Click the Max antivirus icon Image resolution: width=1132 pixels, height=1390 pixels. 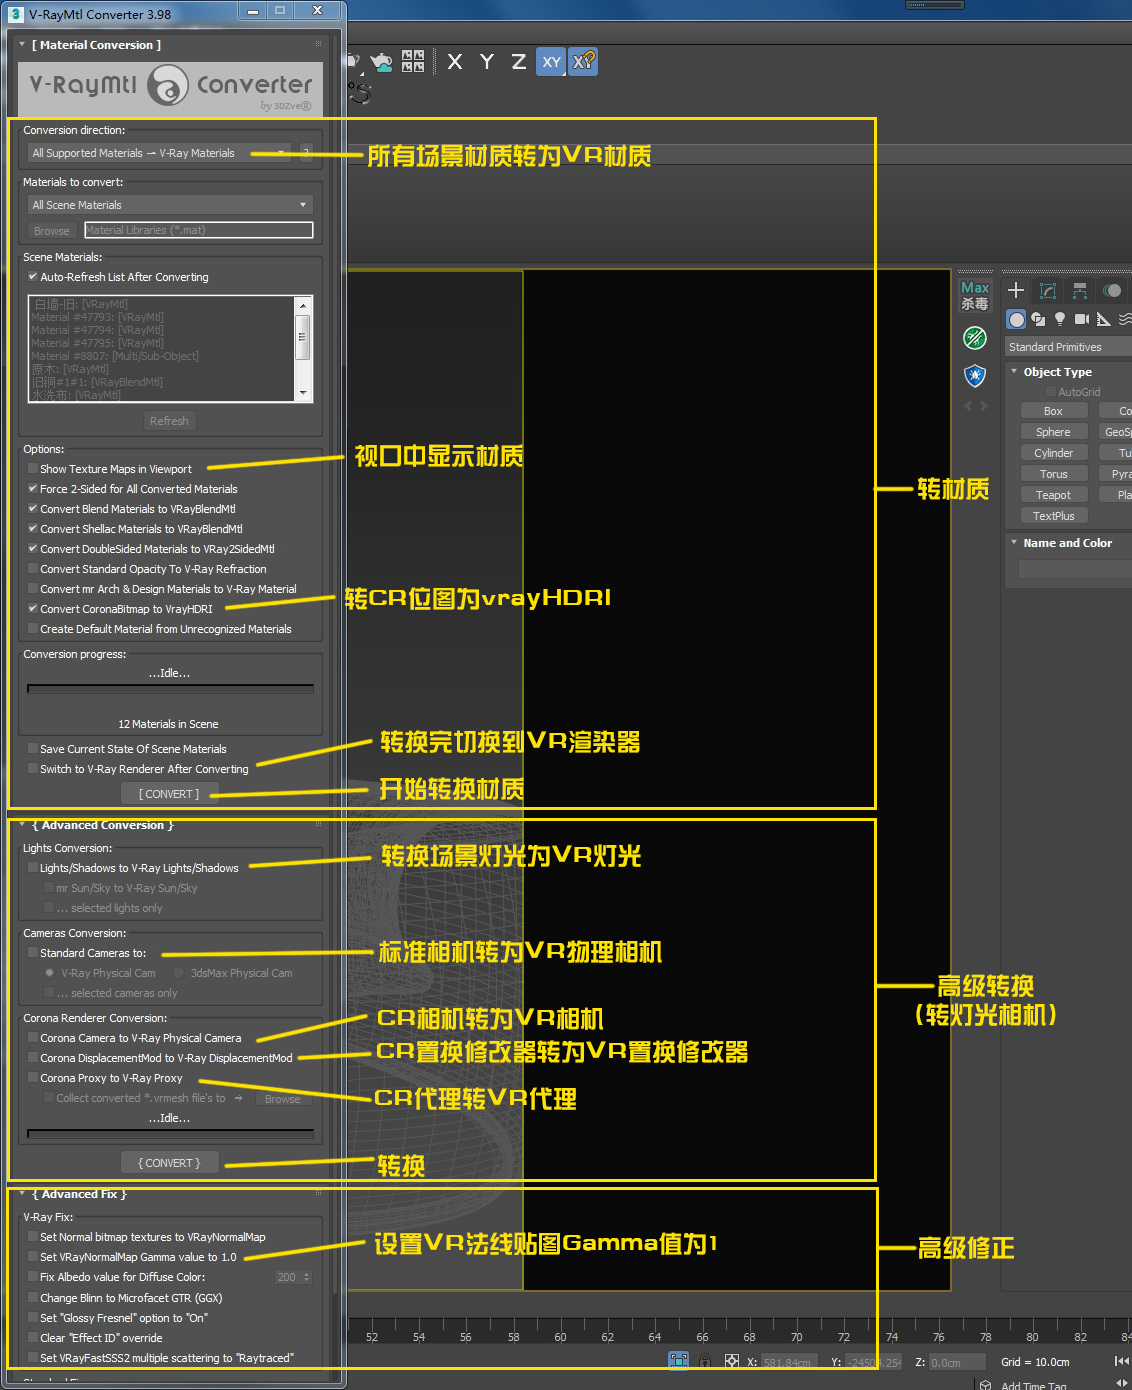coord(975,295)
